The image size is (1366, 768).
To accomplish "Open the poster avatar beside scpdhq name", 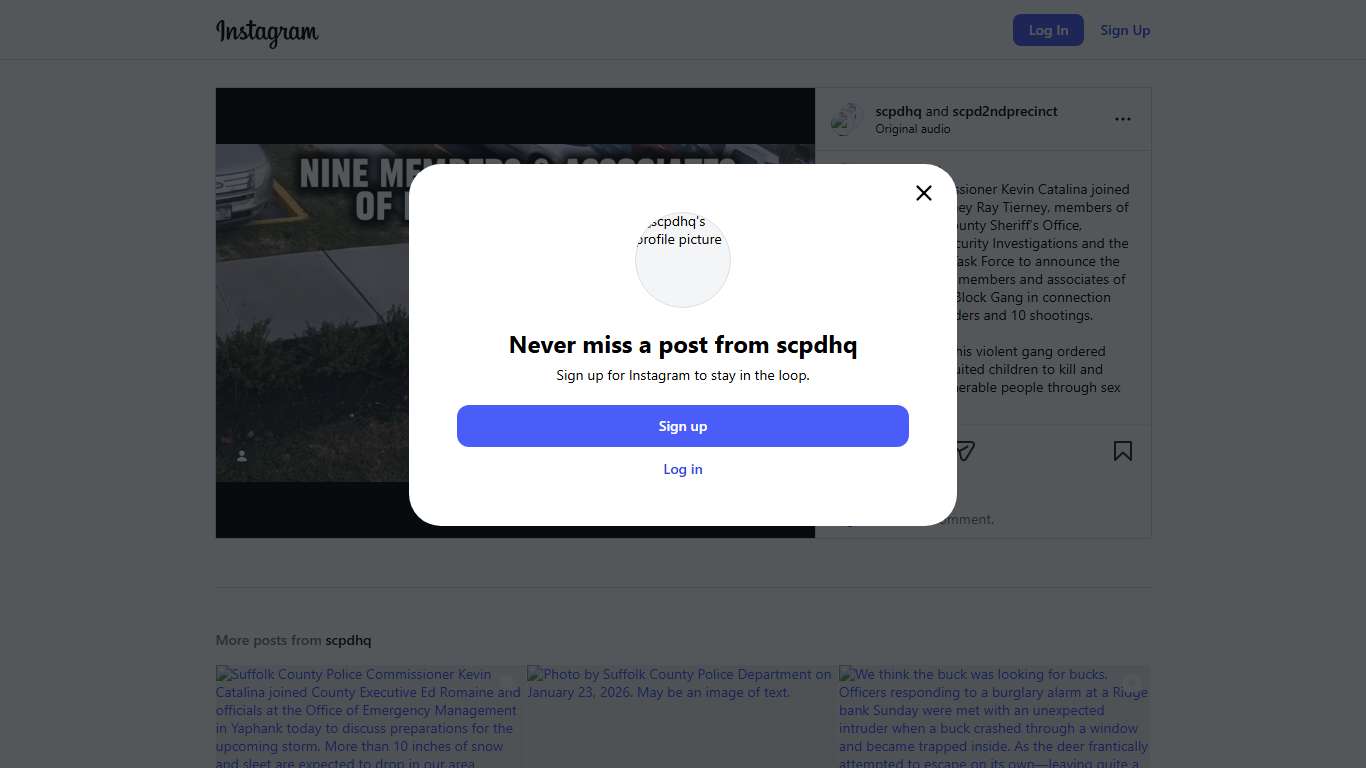I will [x=847, y=119].
